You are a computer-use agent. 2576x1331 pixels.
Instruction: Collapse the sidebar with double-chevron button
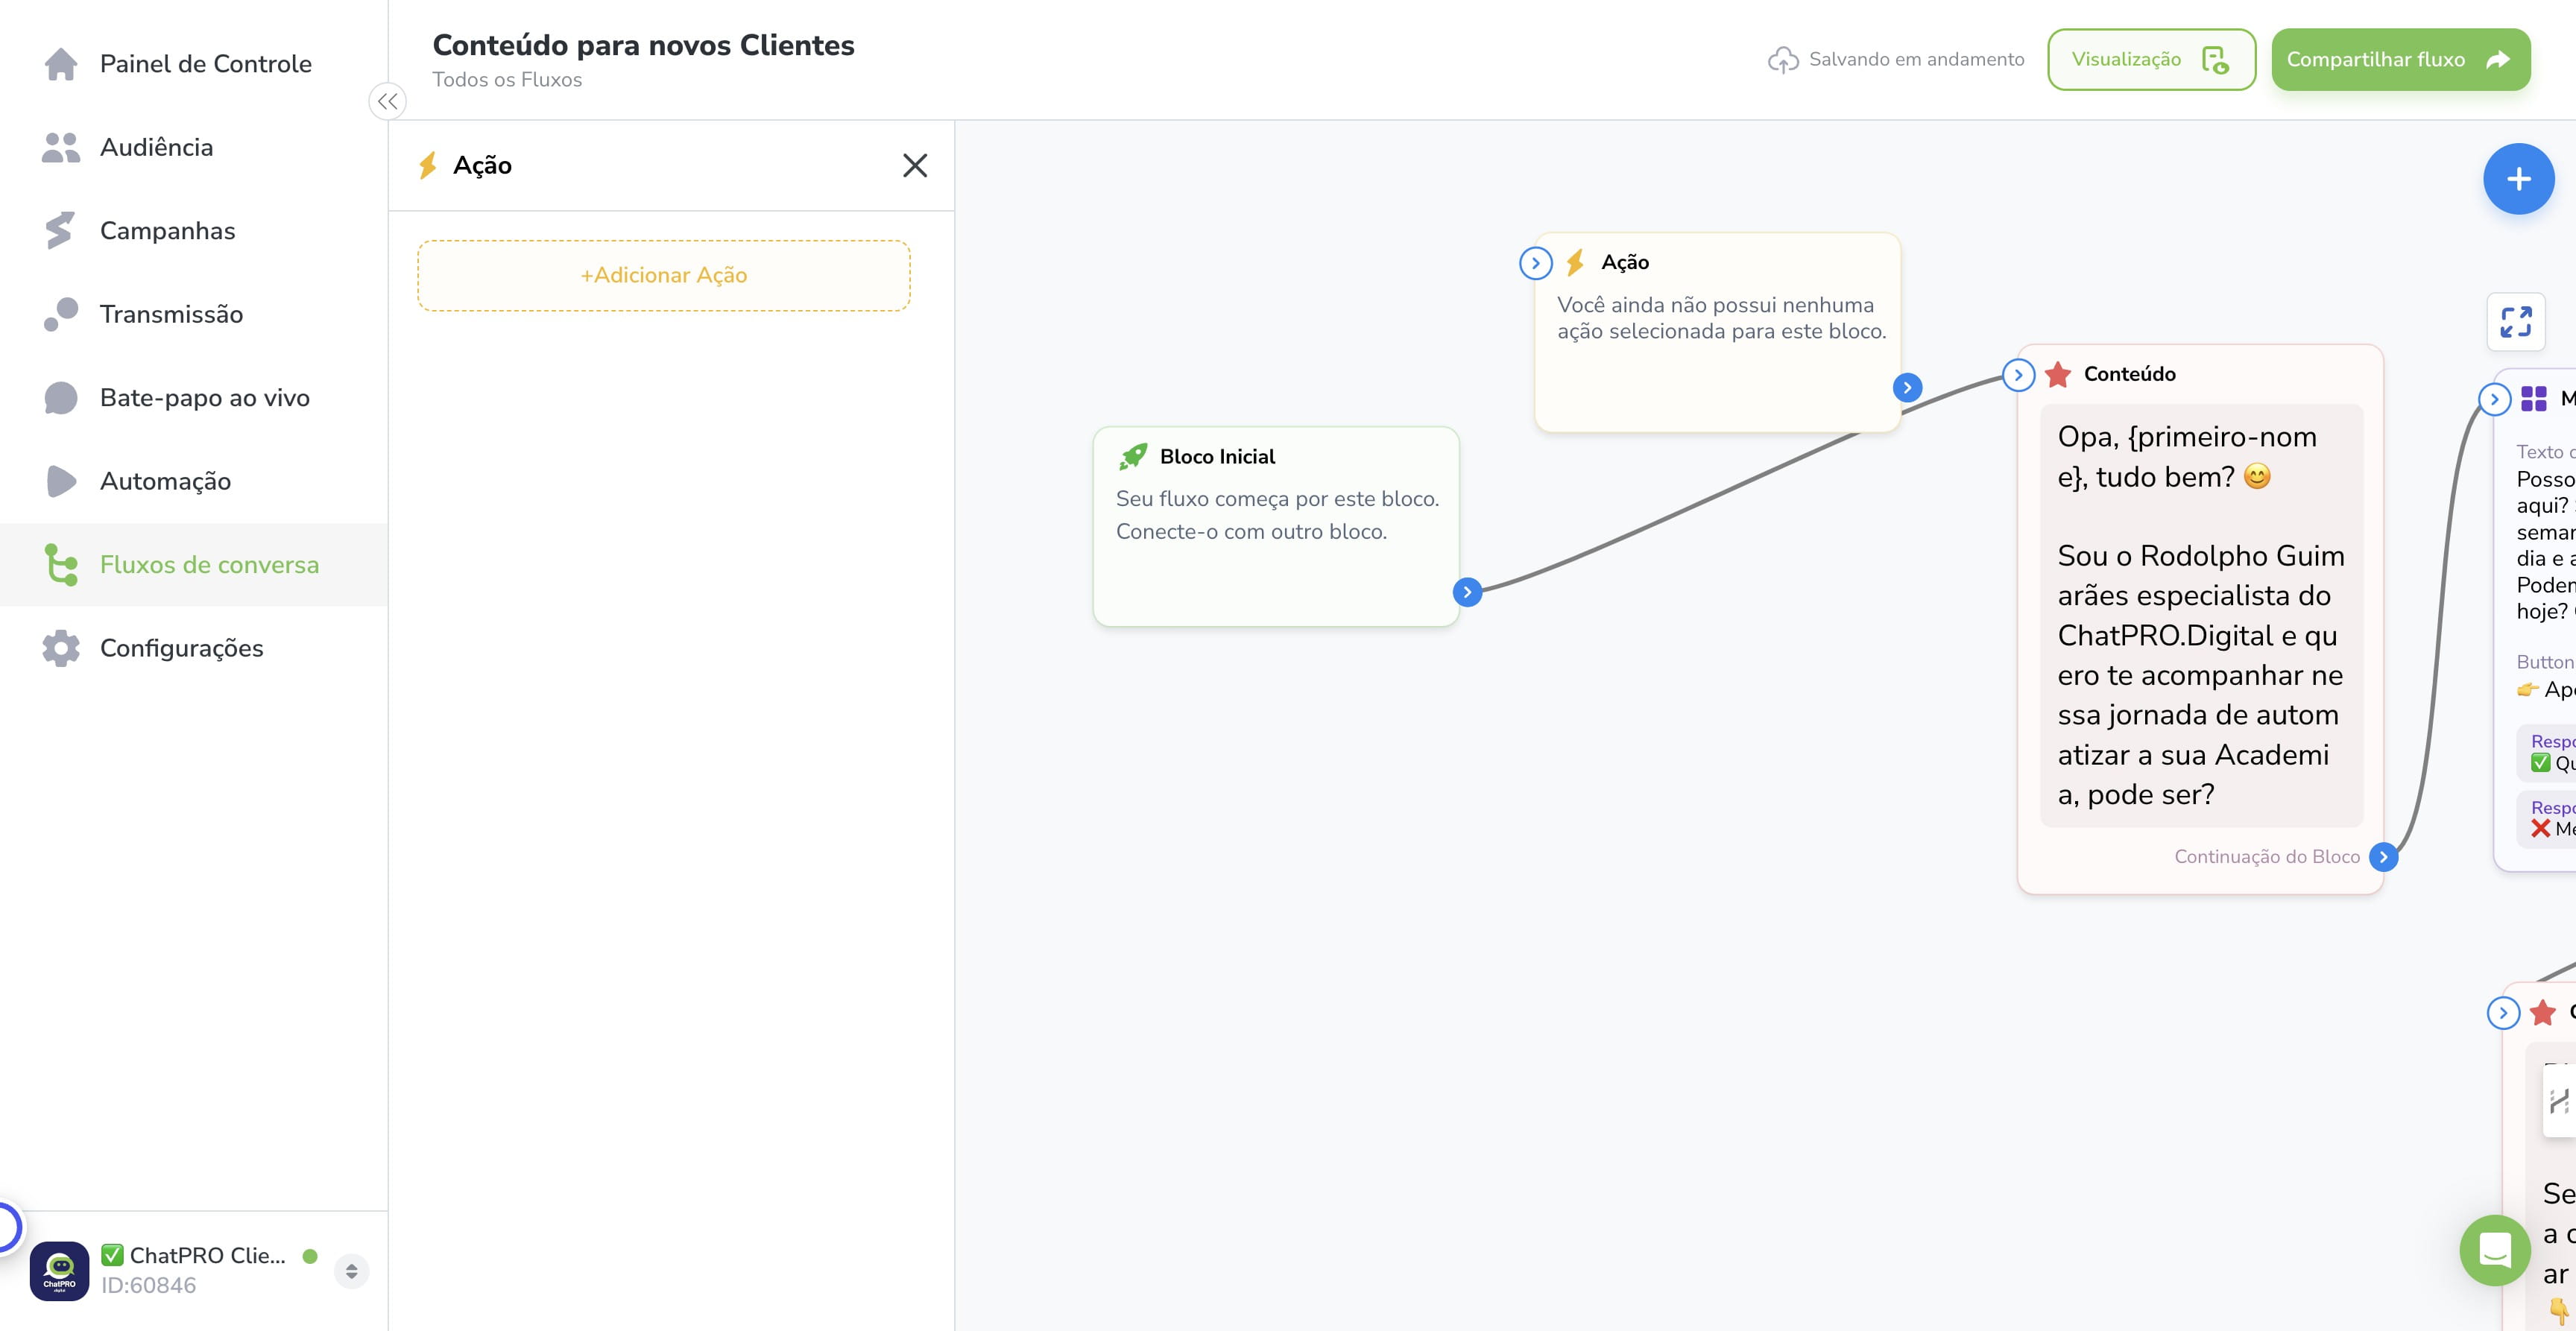(388, 101)
